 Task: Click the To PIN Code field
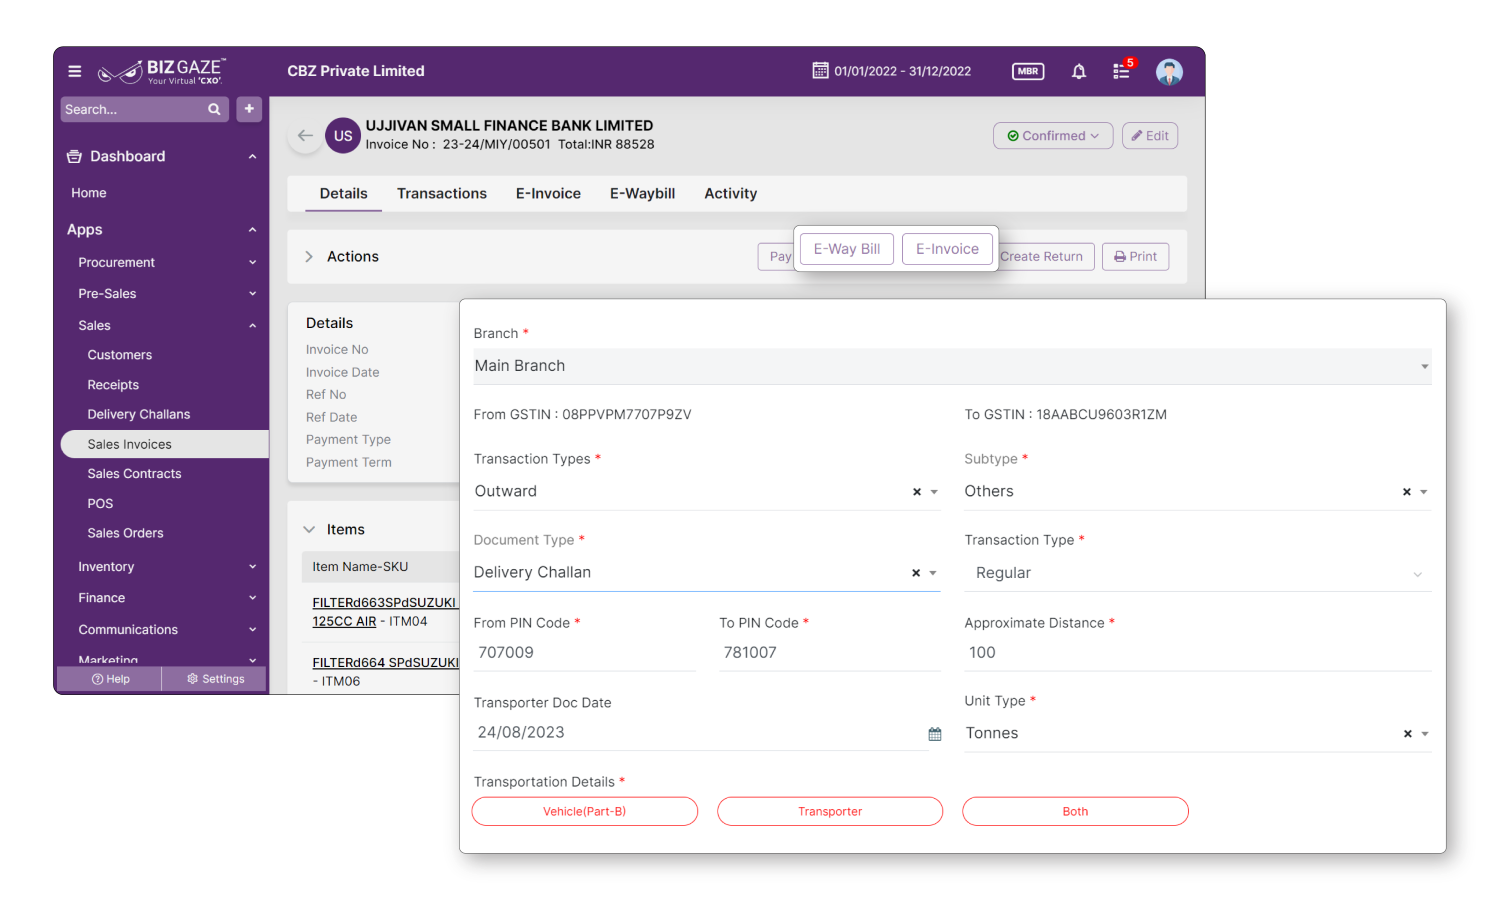(830, 653)
